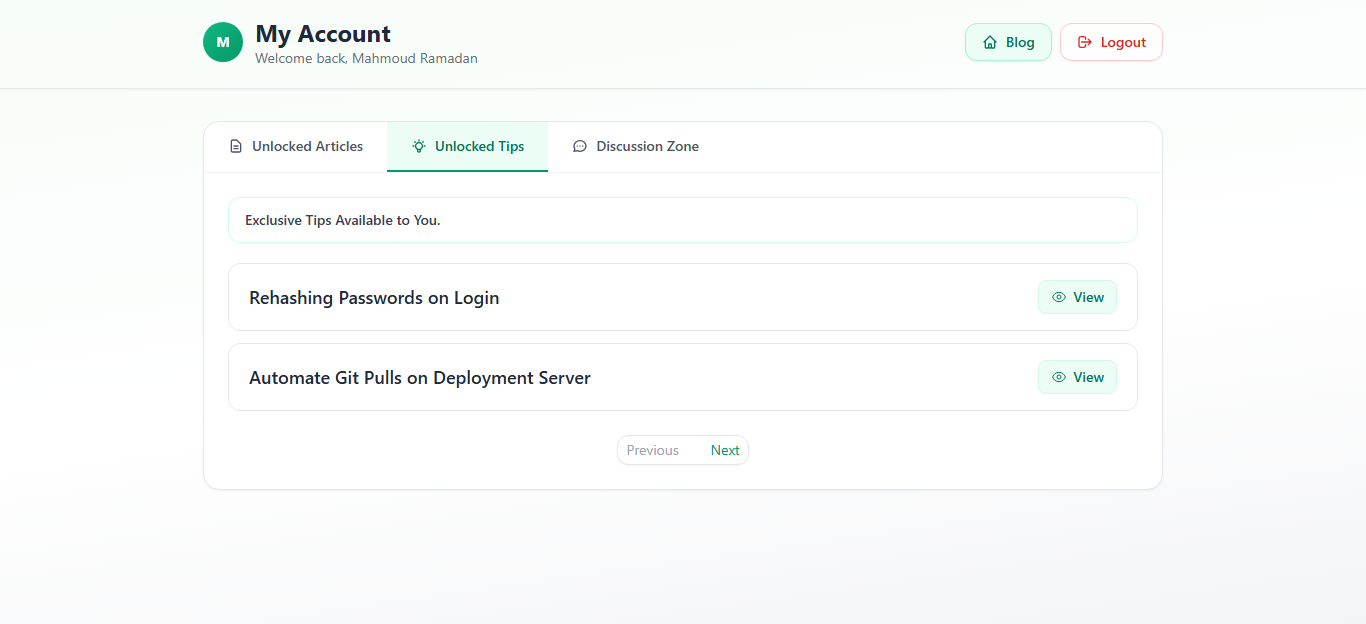The height and width of the screenshot is (624, 1366).
Task: Go to the Next page of tips
Action: tap(725, 450)
